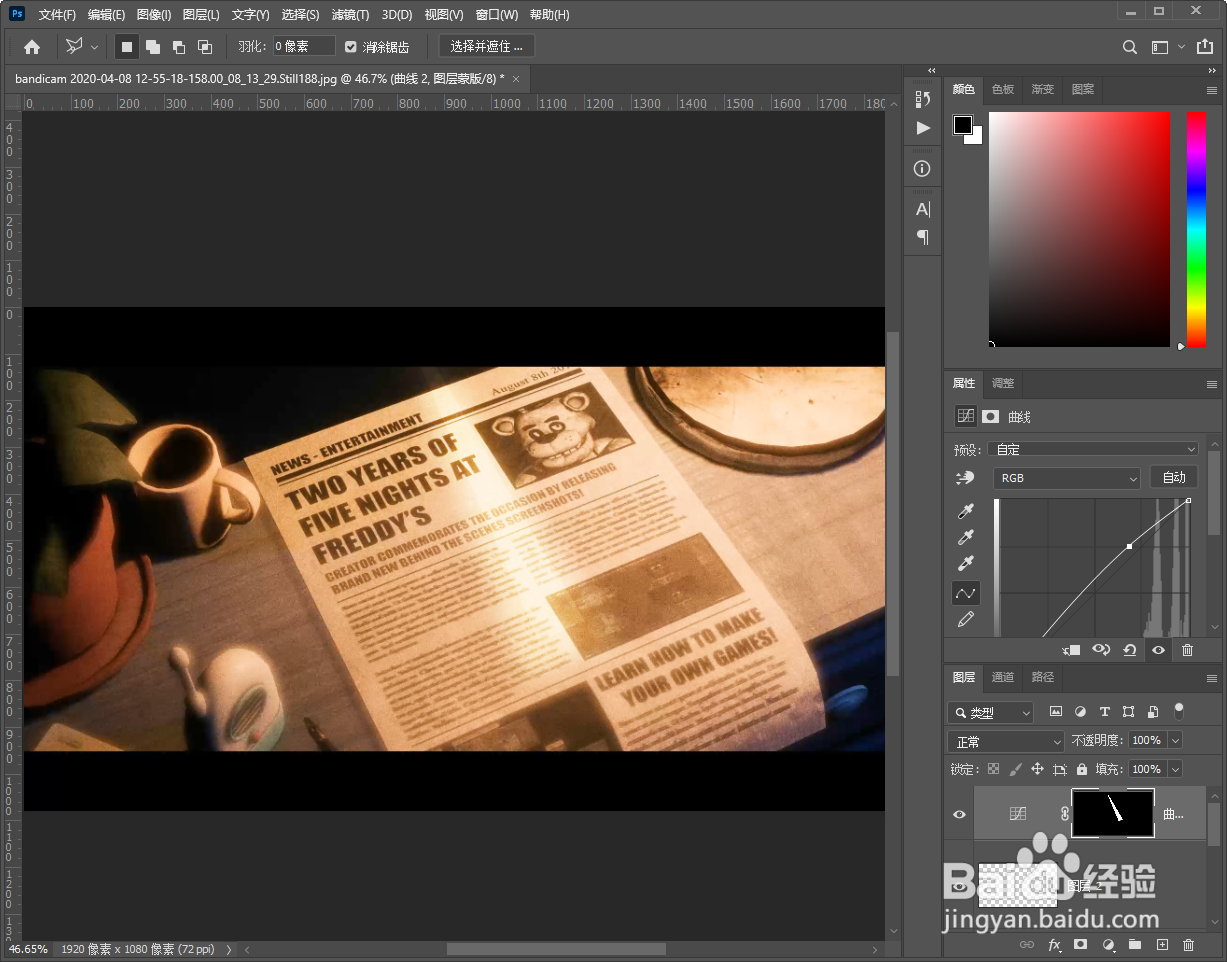The image size is (1227, 962).
Task: Toggle pixel layer filter icon
Action: (x=1056, y=712)
